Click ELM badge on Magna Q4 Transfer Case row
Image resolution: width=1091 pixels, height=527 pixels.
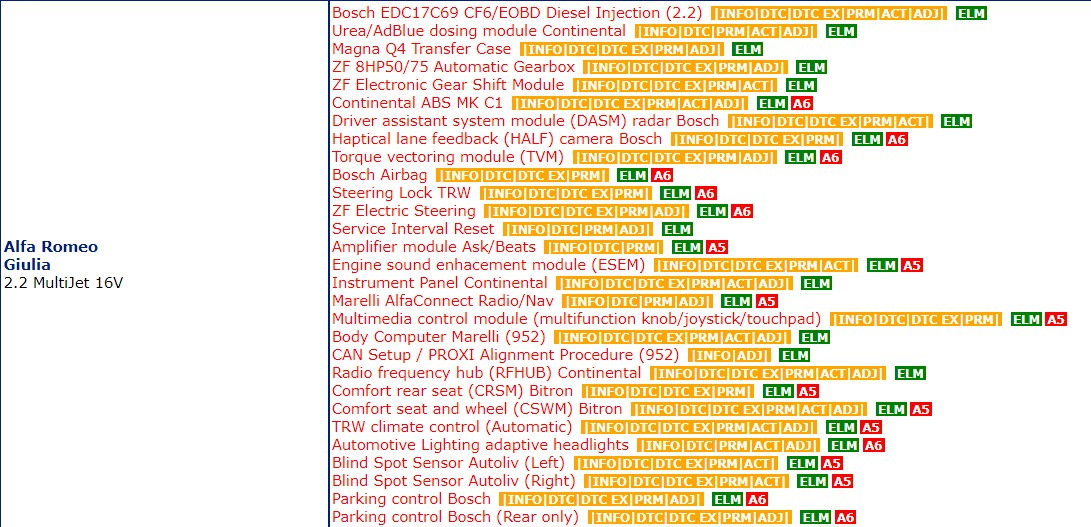[748, 49]
